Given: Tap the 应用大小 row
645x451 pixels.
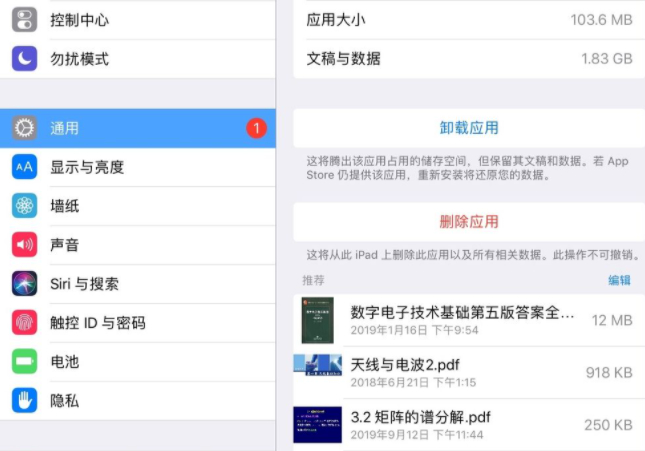Looking at the screenshot, I should 469,19.
